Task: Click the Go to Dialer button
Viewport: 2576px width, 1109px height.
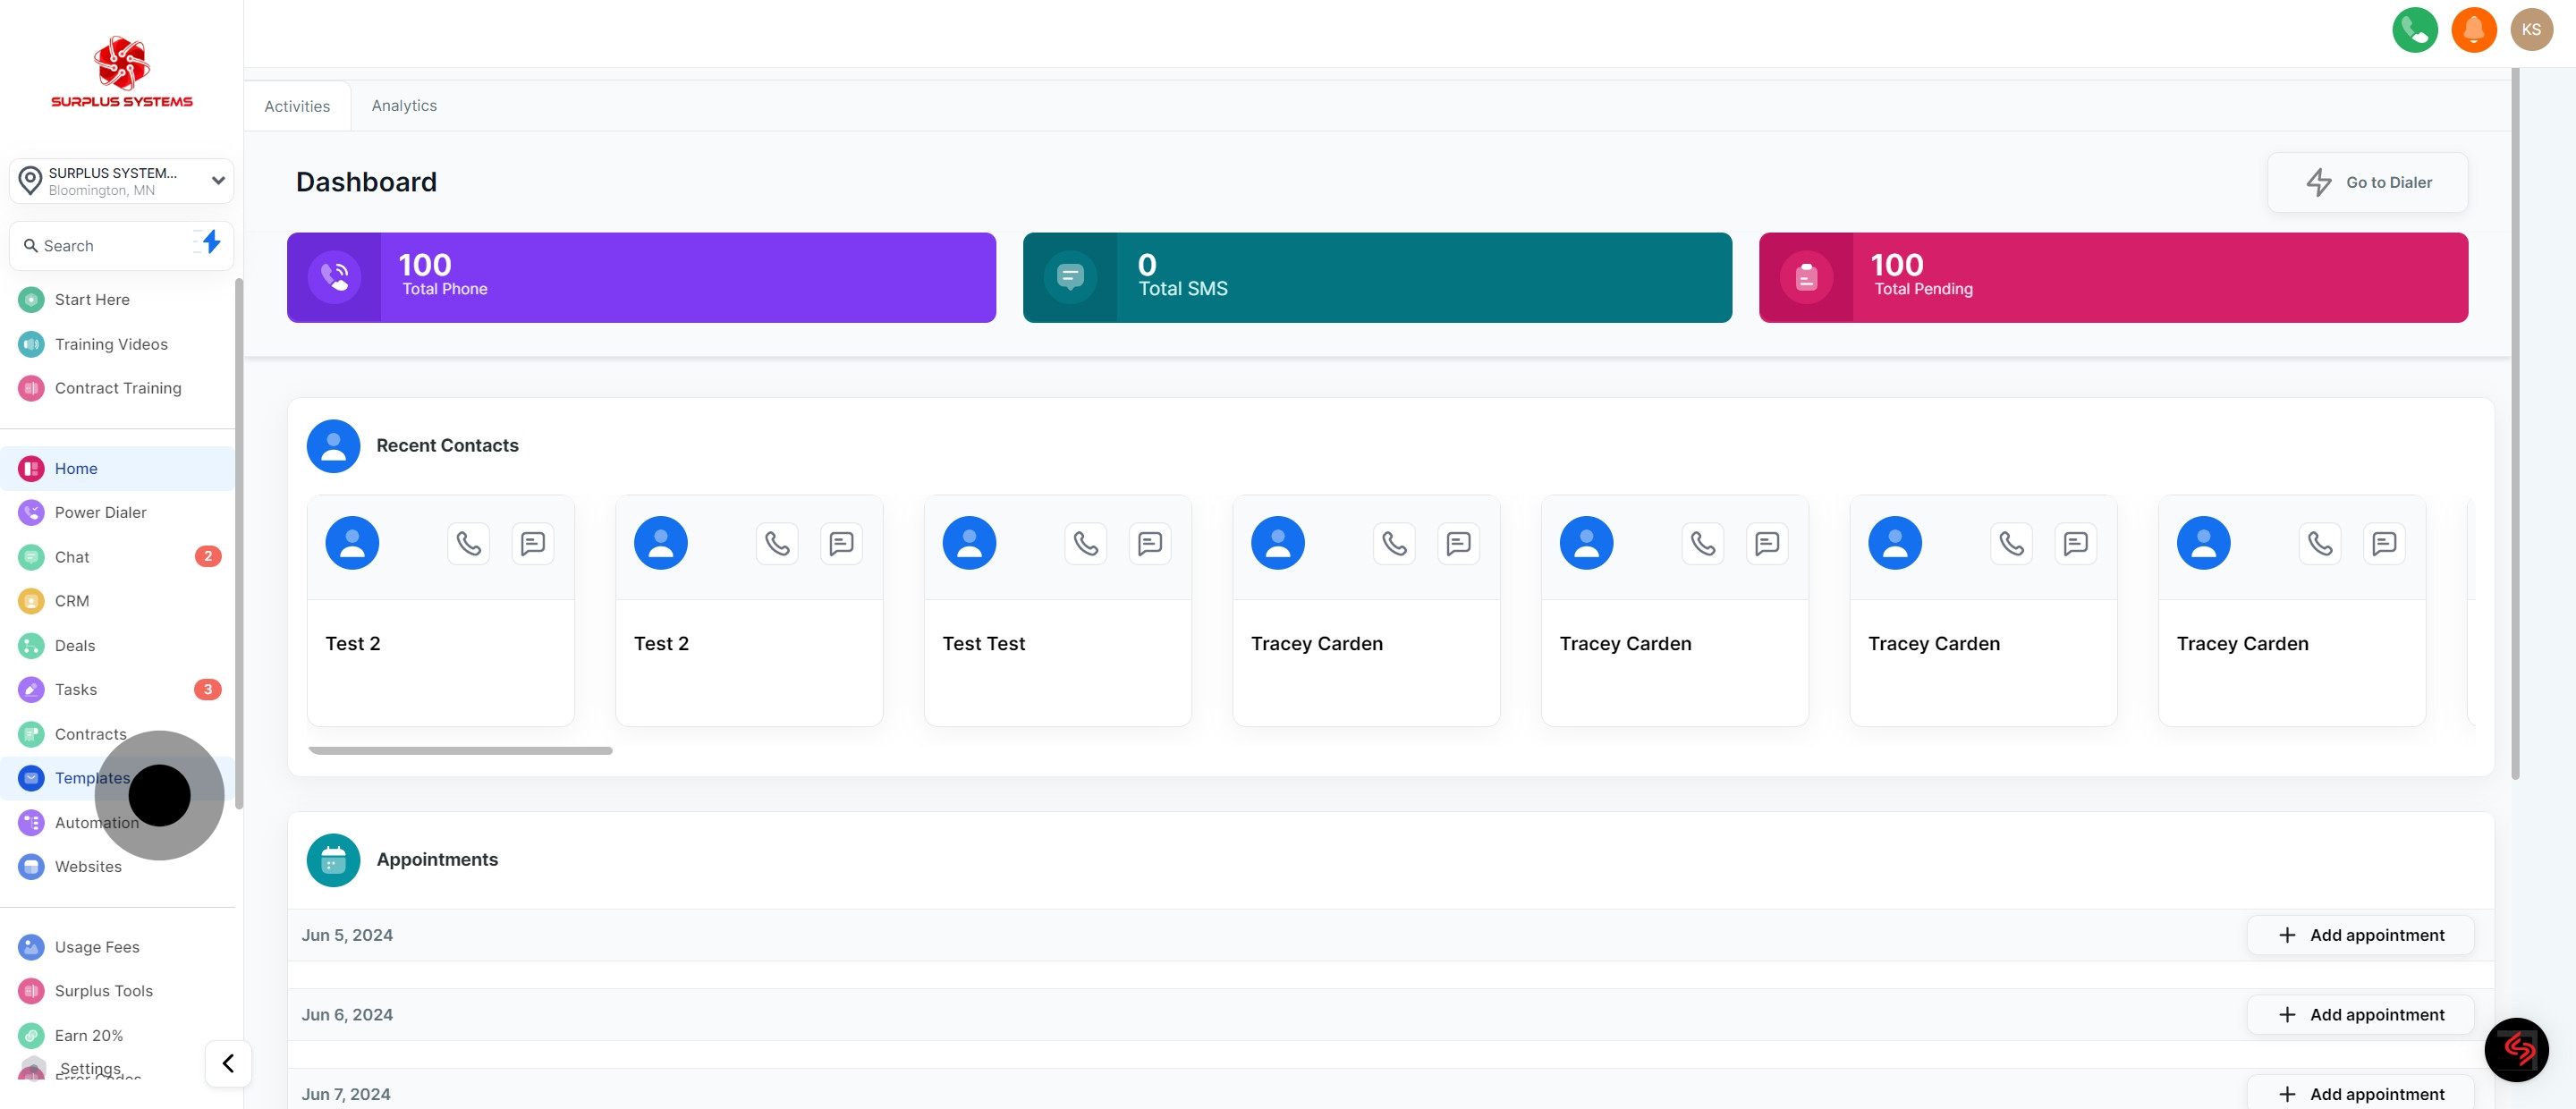Action: (x=2367, y=182)
